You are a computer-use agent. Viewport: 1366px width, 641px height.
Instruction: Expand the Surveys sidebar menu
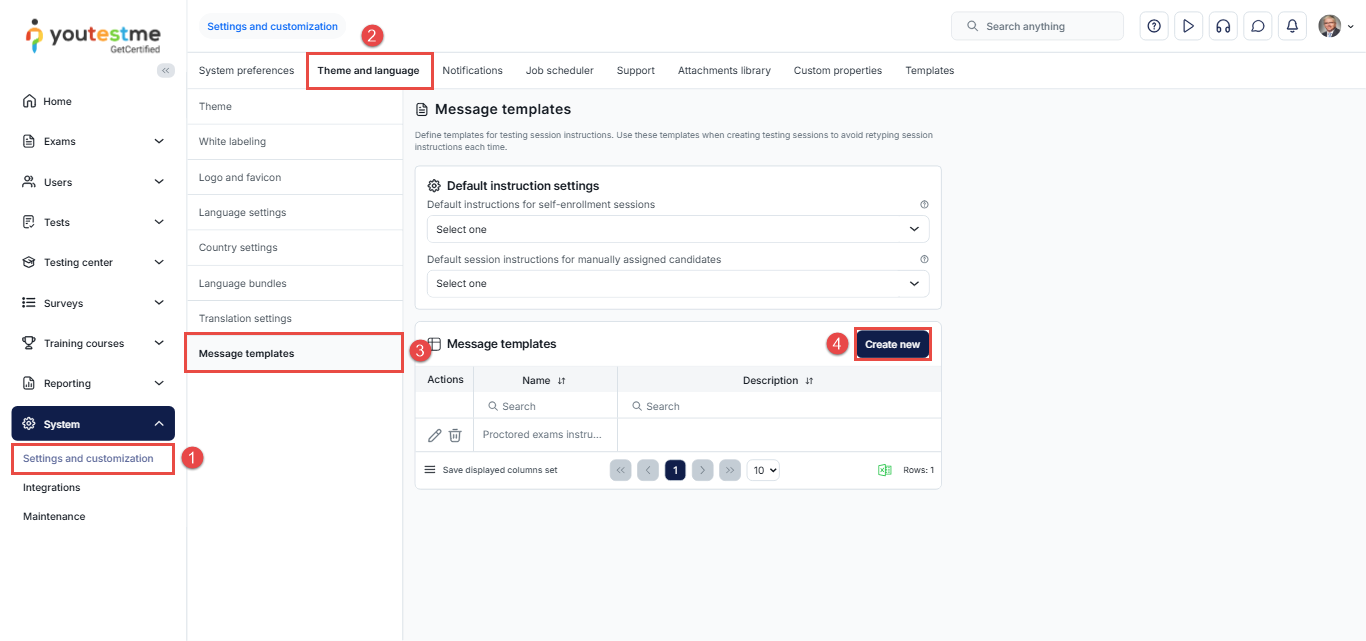point(93,303)
